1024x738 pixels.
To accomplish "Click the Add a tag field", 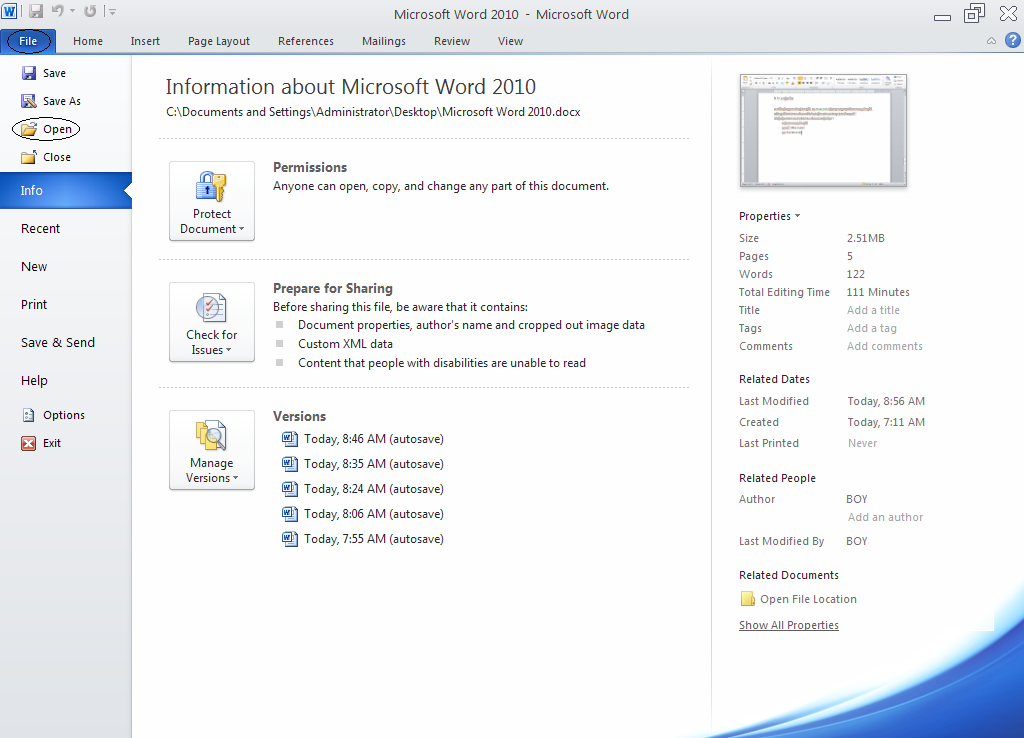I will (872, 329).
